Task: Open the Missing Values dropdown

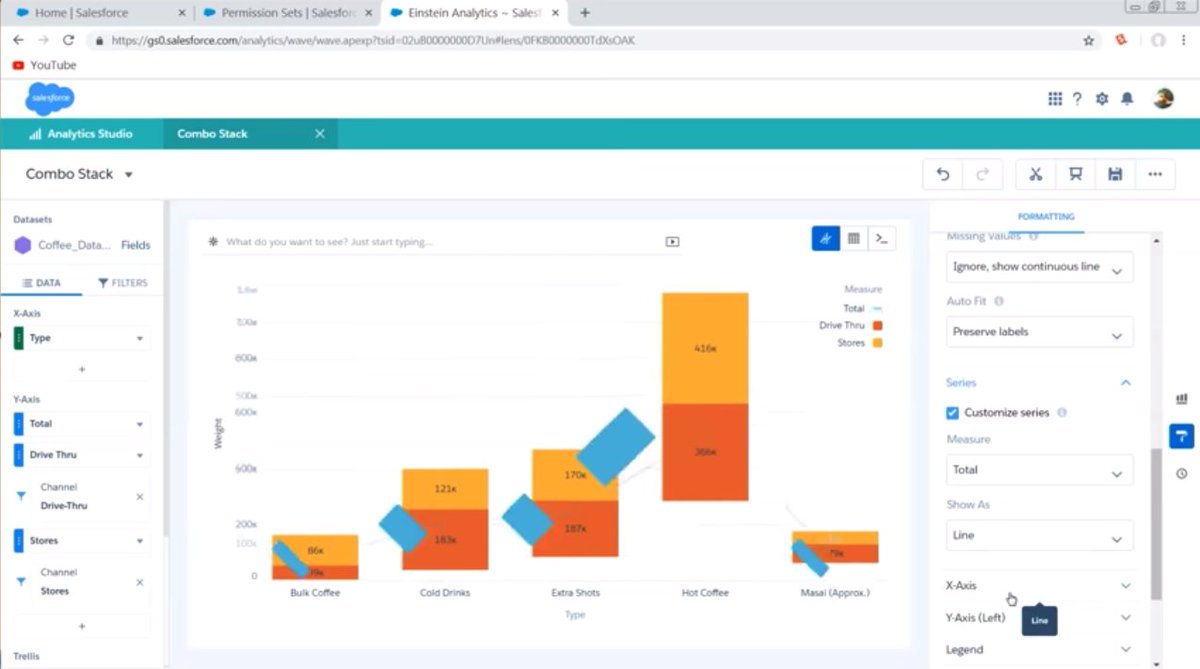Action: tap(1040, 267)
